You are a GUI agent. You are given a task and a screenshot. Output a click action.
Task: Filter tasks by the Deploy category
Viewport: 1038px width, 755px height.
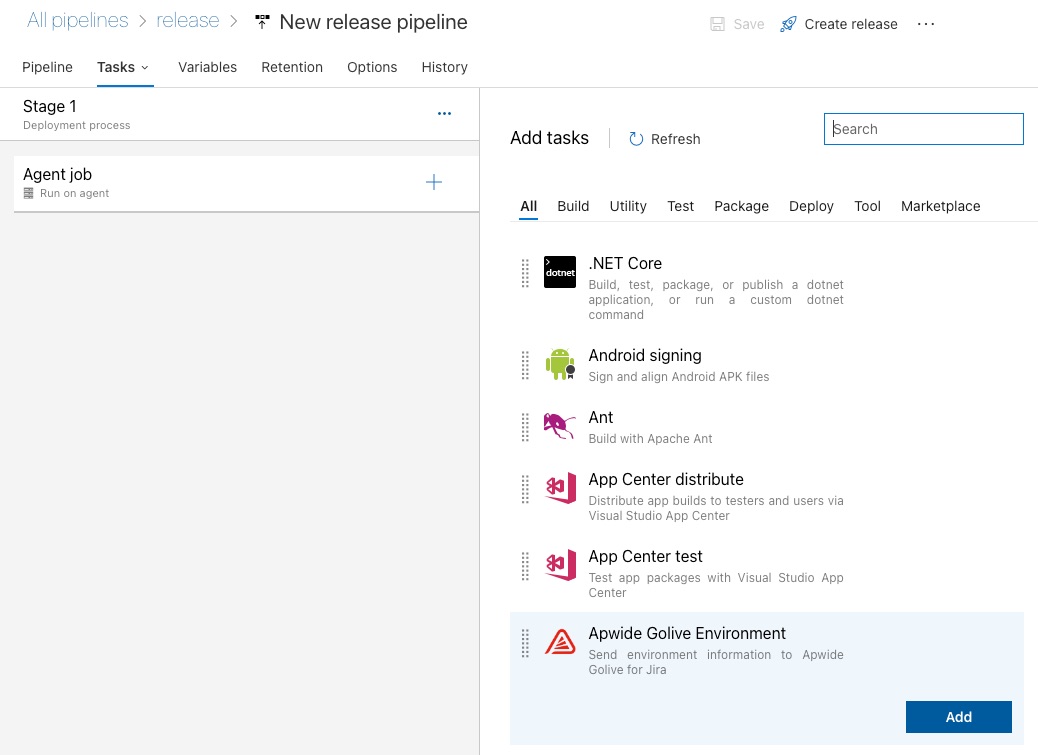pos(811,206)
